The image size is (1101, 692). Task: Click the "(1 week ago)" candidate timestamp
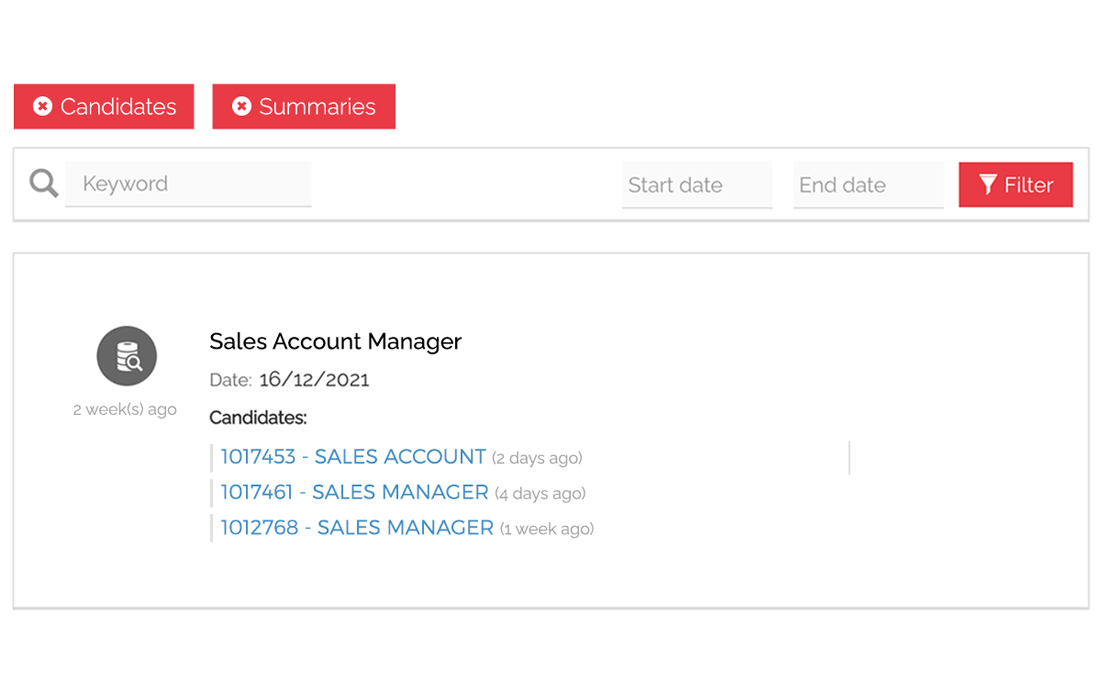tap(546, 529)
